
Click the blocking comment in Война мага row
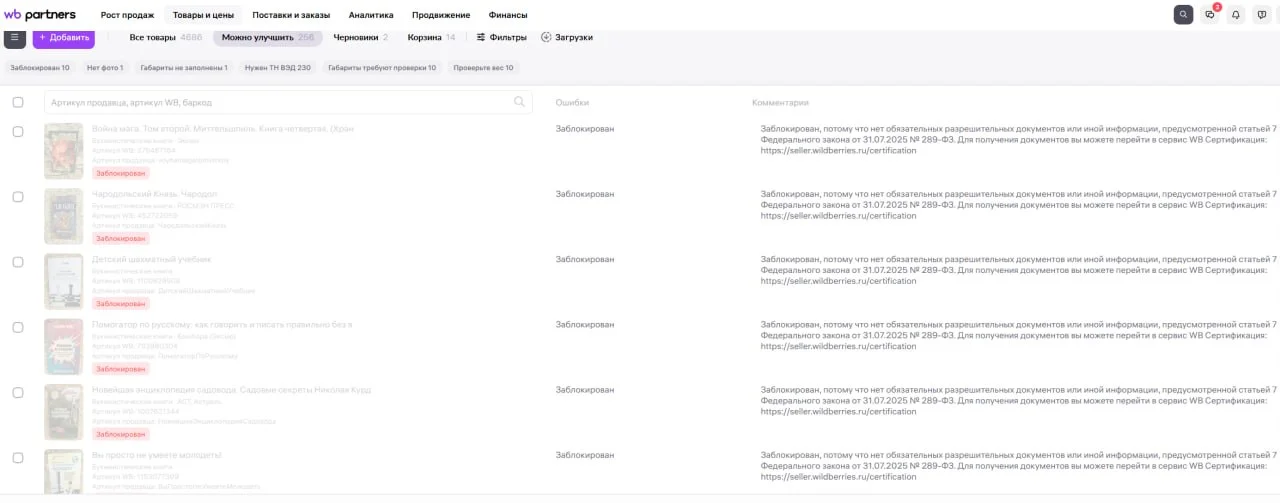click(x=1018, y=140)
